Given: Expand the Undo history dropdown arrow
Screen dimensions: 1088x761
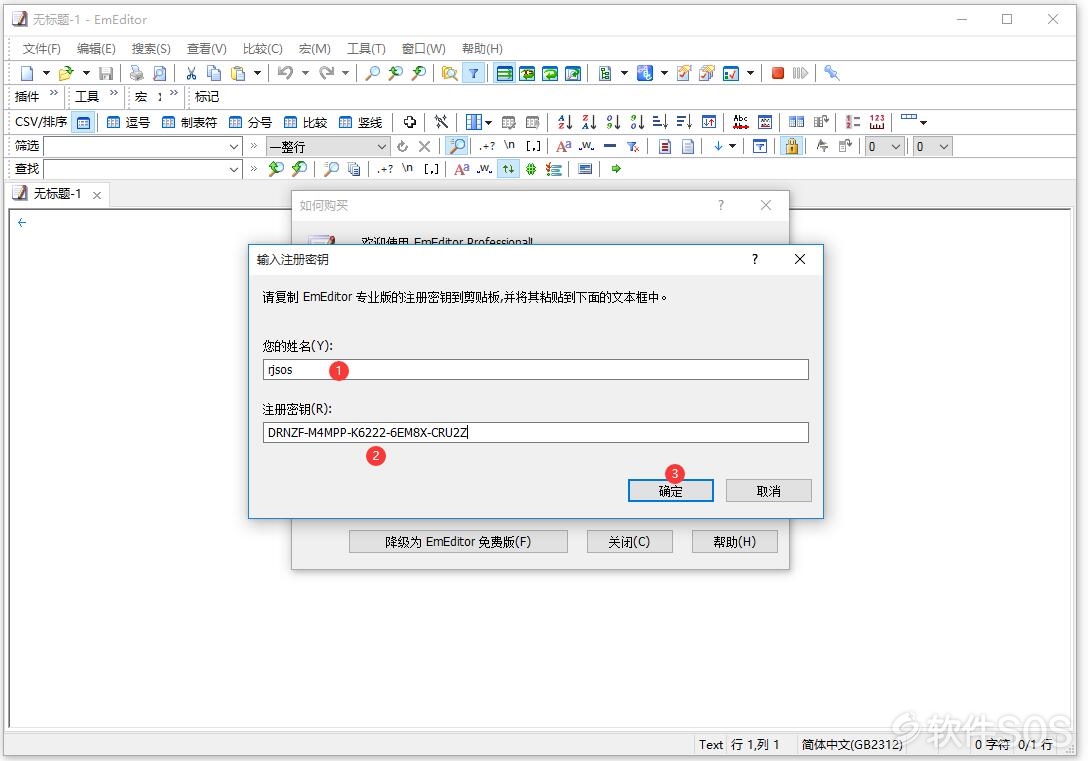Looking at the screenshot, I should click(305, 73).
